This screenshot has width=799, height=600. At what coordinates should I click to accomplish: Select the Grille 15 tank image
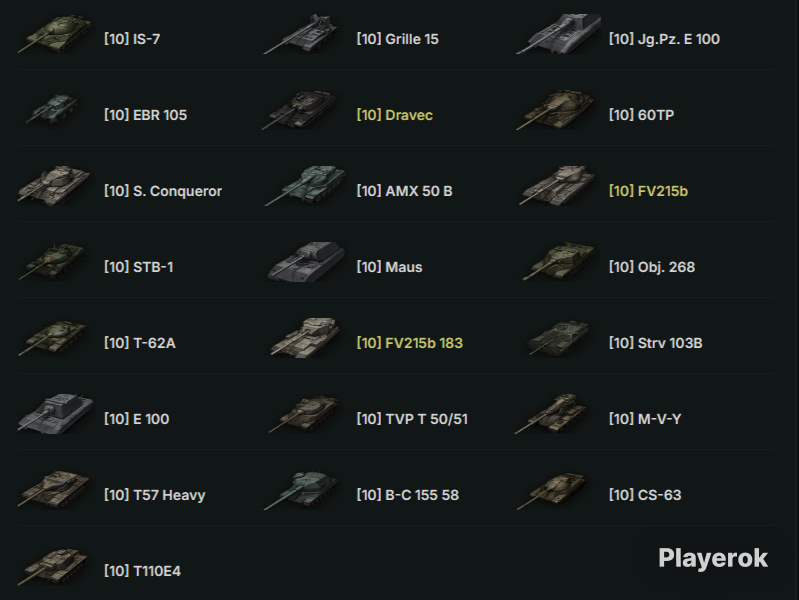tap(301, 34)
